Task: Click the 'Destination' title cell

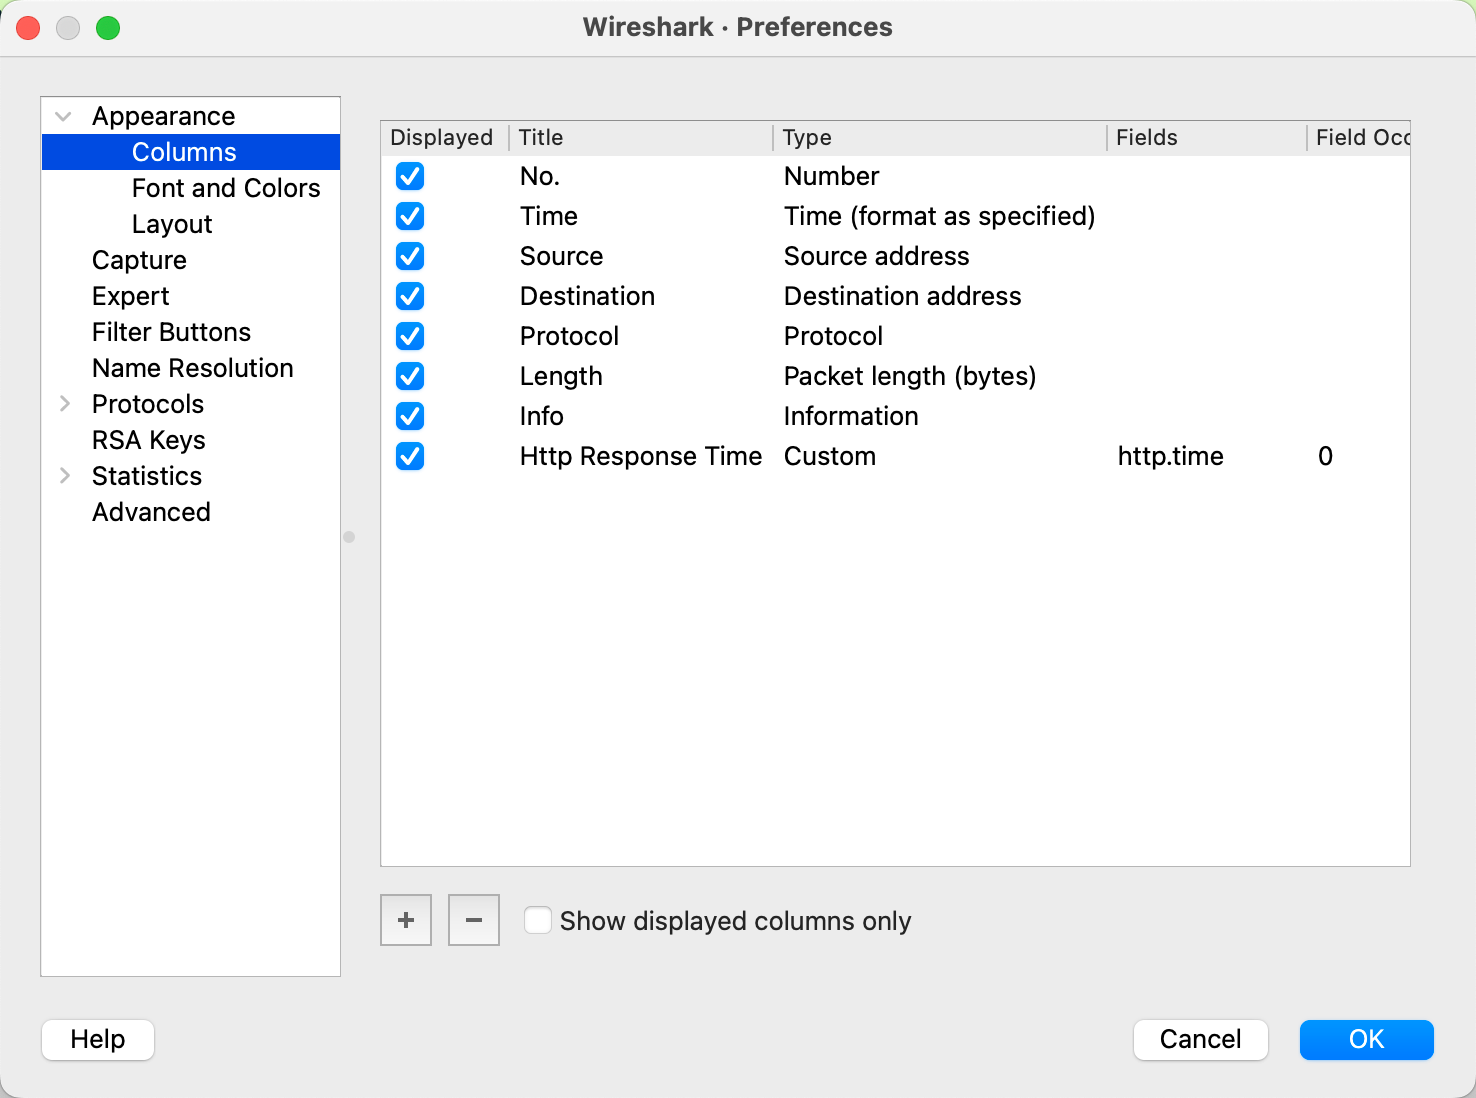Action: (x=588, y=296)
